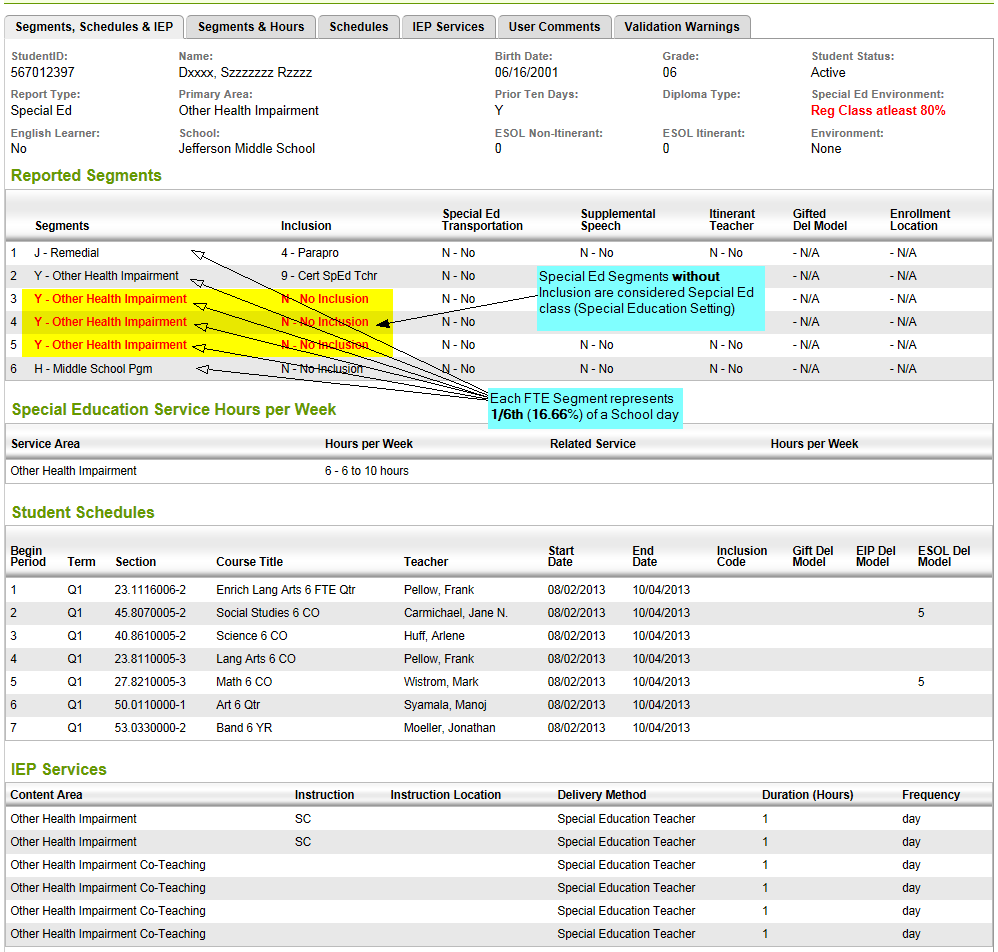Click teacher Huff, Arlene

(x=434, y=636)
